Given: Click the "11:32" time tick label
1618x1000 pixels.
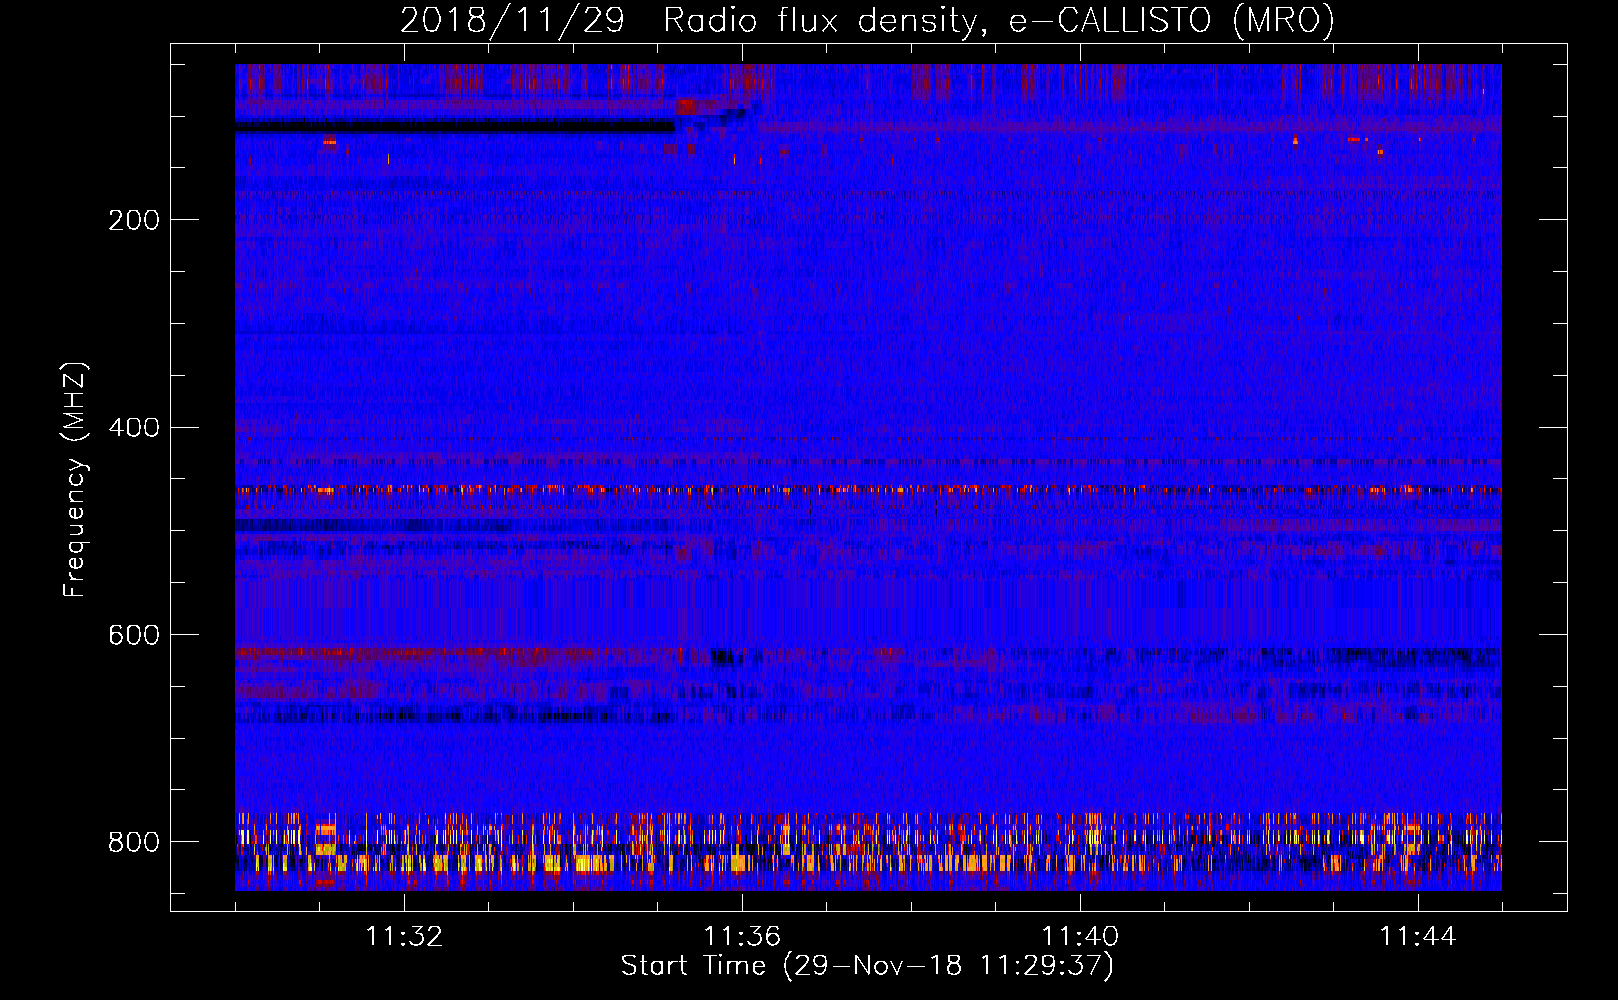Looking at the screenshot, I should tap(404, 937).
